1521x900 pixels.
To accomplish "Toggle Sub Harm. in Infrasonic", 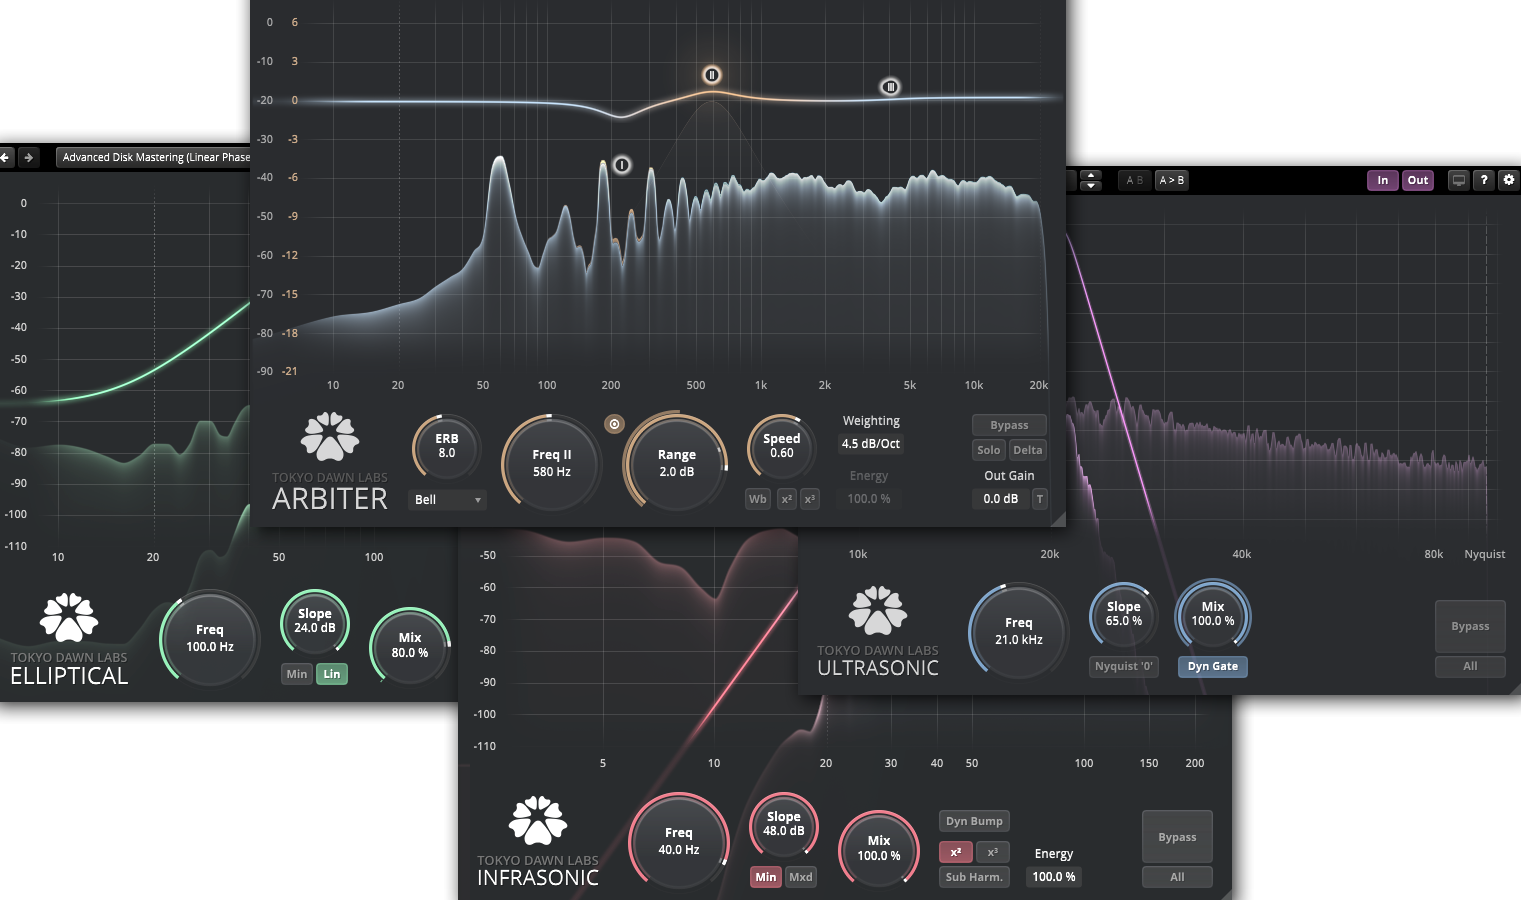I will tap(974, 877).
